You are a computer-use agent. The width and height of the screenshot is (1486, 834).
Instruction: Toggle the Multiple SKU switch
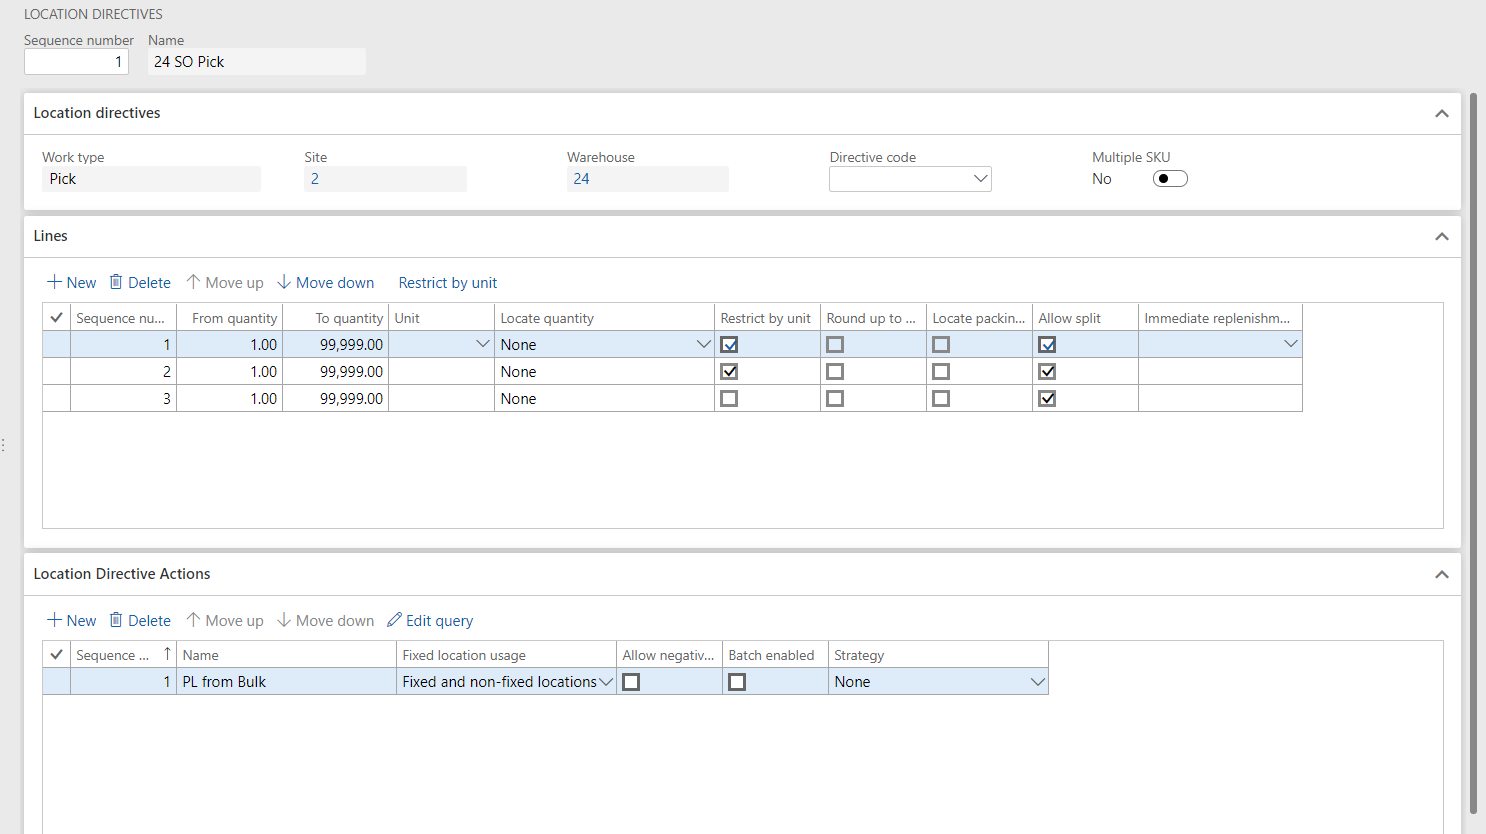coord(1169,179)
